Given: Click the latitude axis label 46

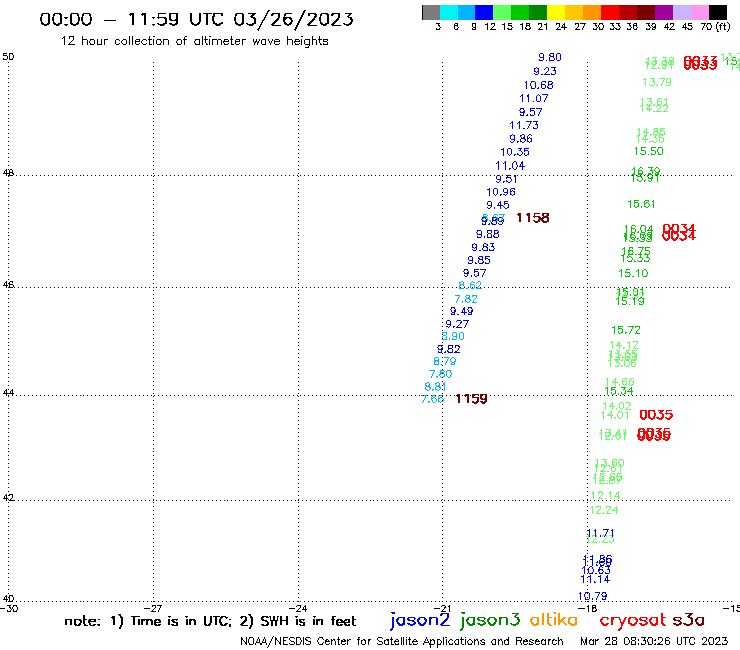Looking at the screenshot, I should click(x=8, y=285).
